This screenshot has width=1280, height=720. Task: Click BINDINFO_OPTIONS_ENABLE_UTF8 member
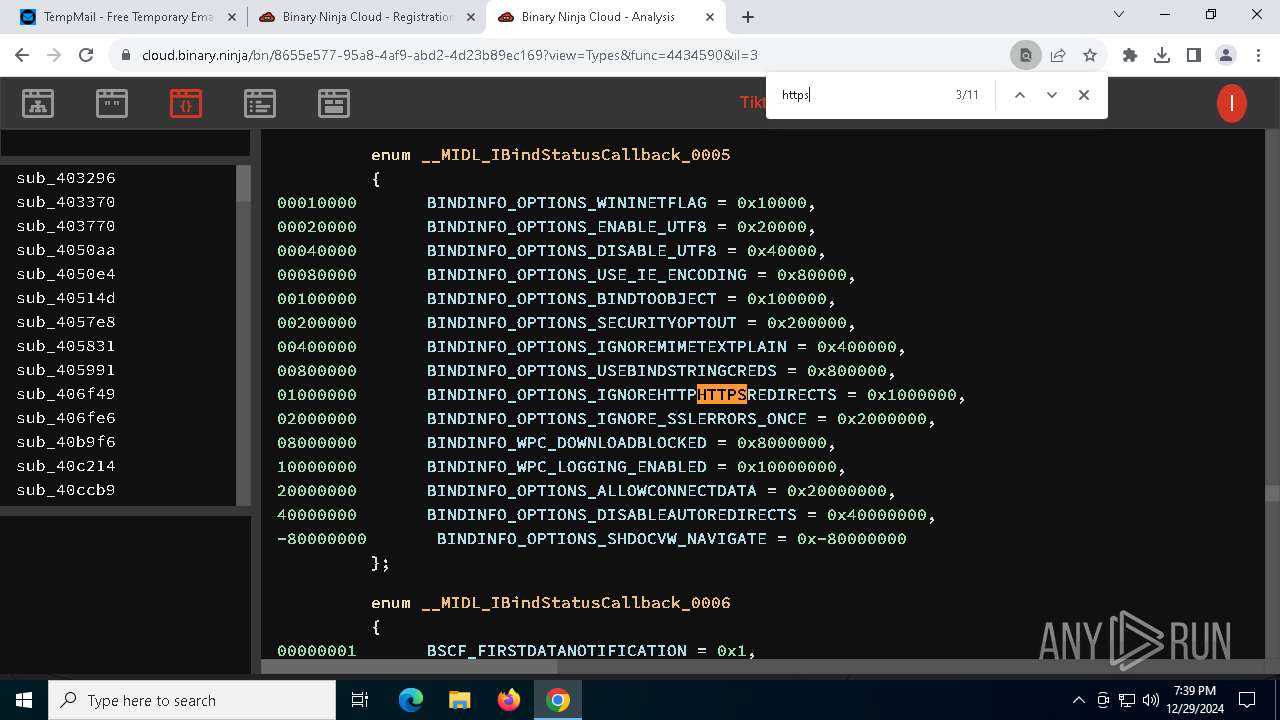click(x=567, y=226)
